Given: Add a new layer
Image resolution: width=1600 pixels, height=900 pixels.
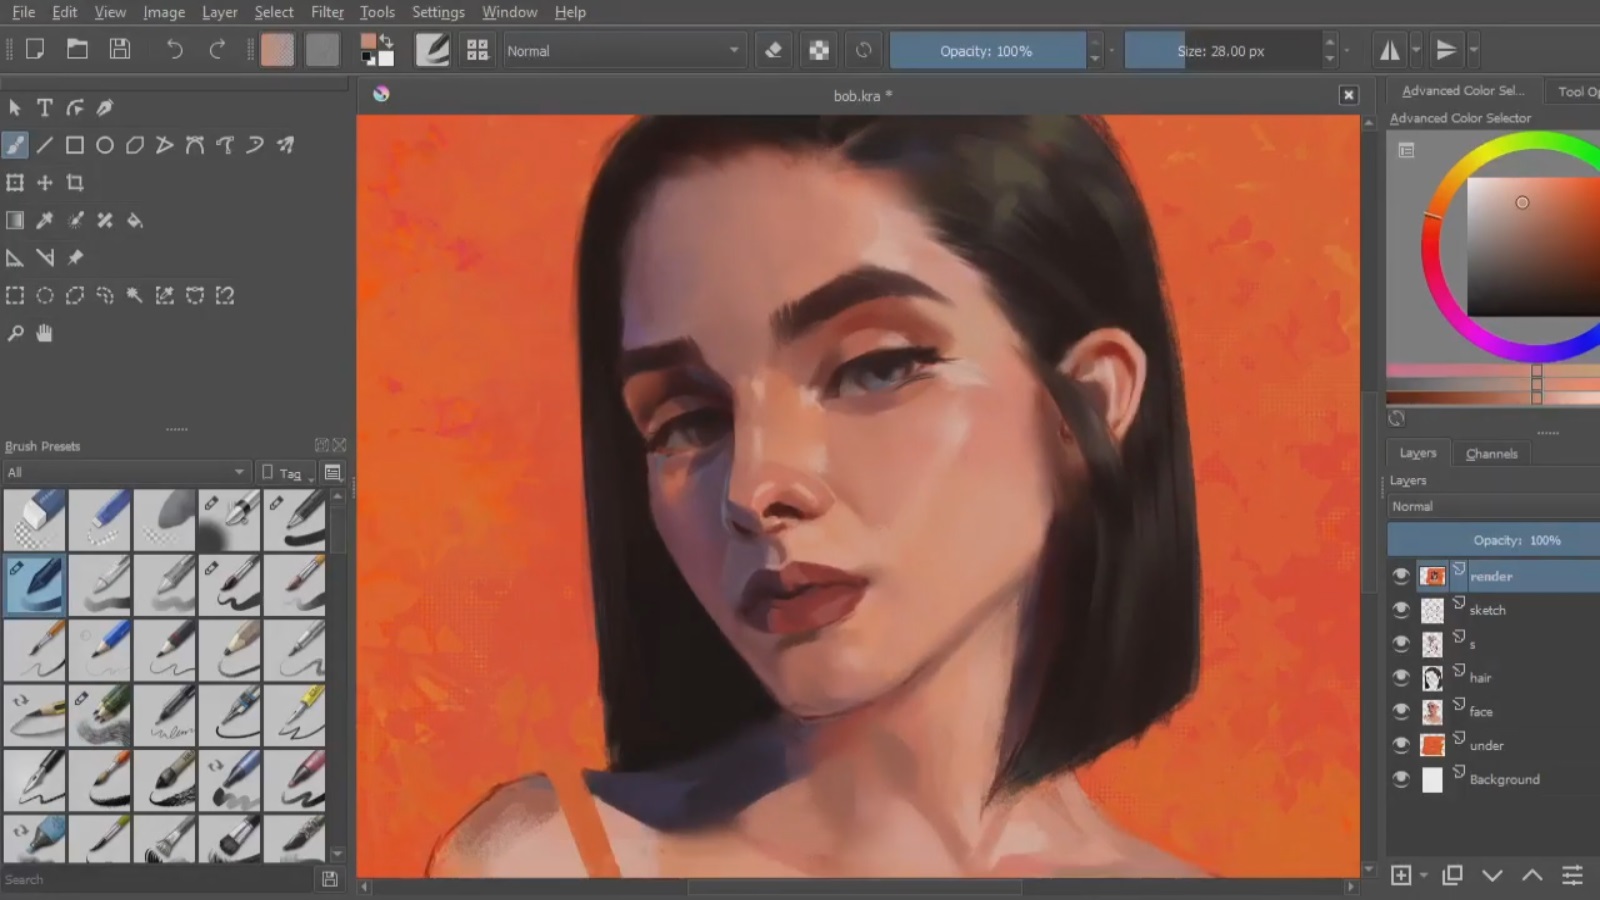Looking at the screenshot, I should tap(1401, 876).
